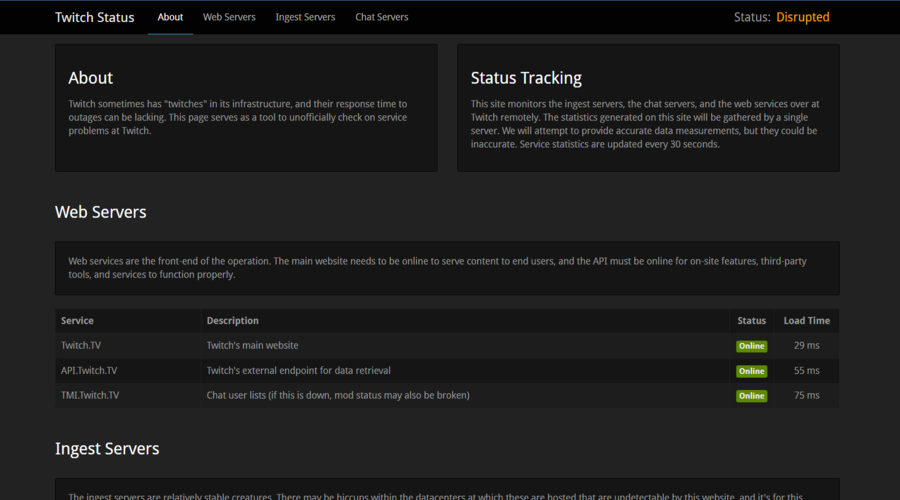
Task: Click the Online badge for TMI.Twitch.TV
Action: click(x=751, y=396)
